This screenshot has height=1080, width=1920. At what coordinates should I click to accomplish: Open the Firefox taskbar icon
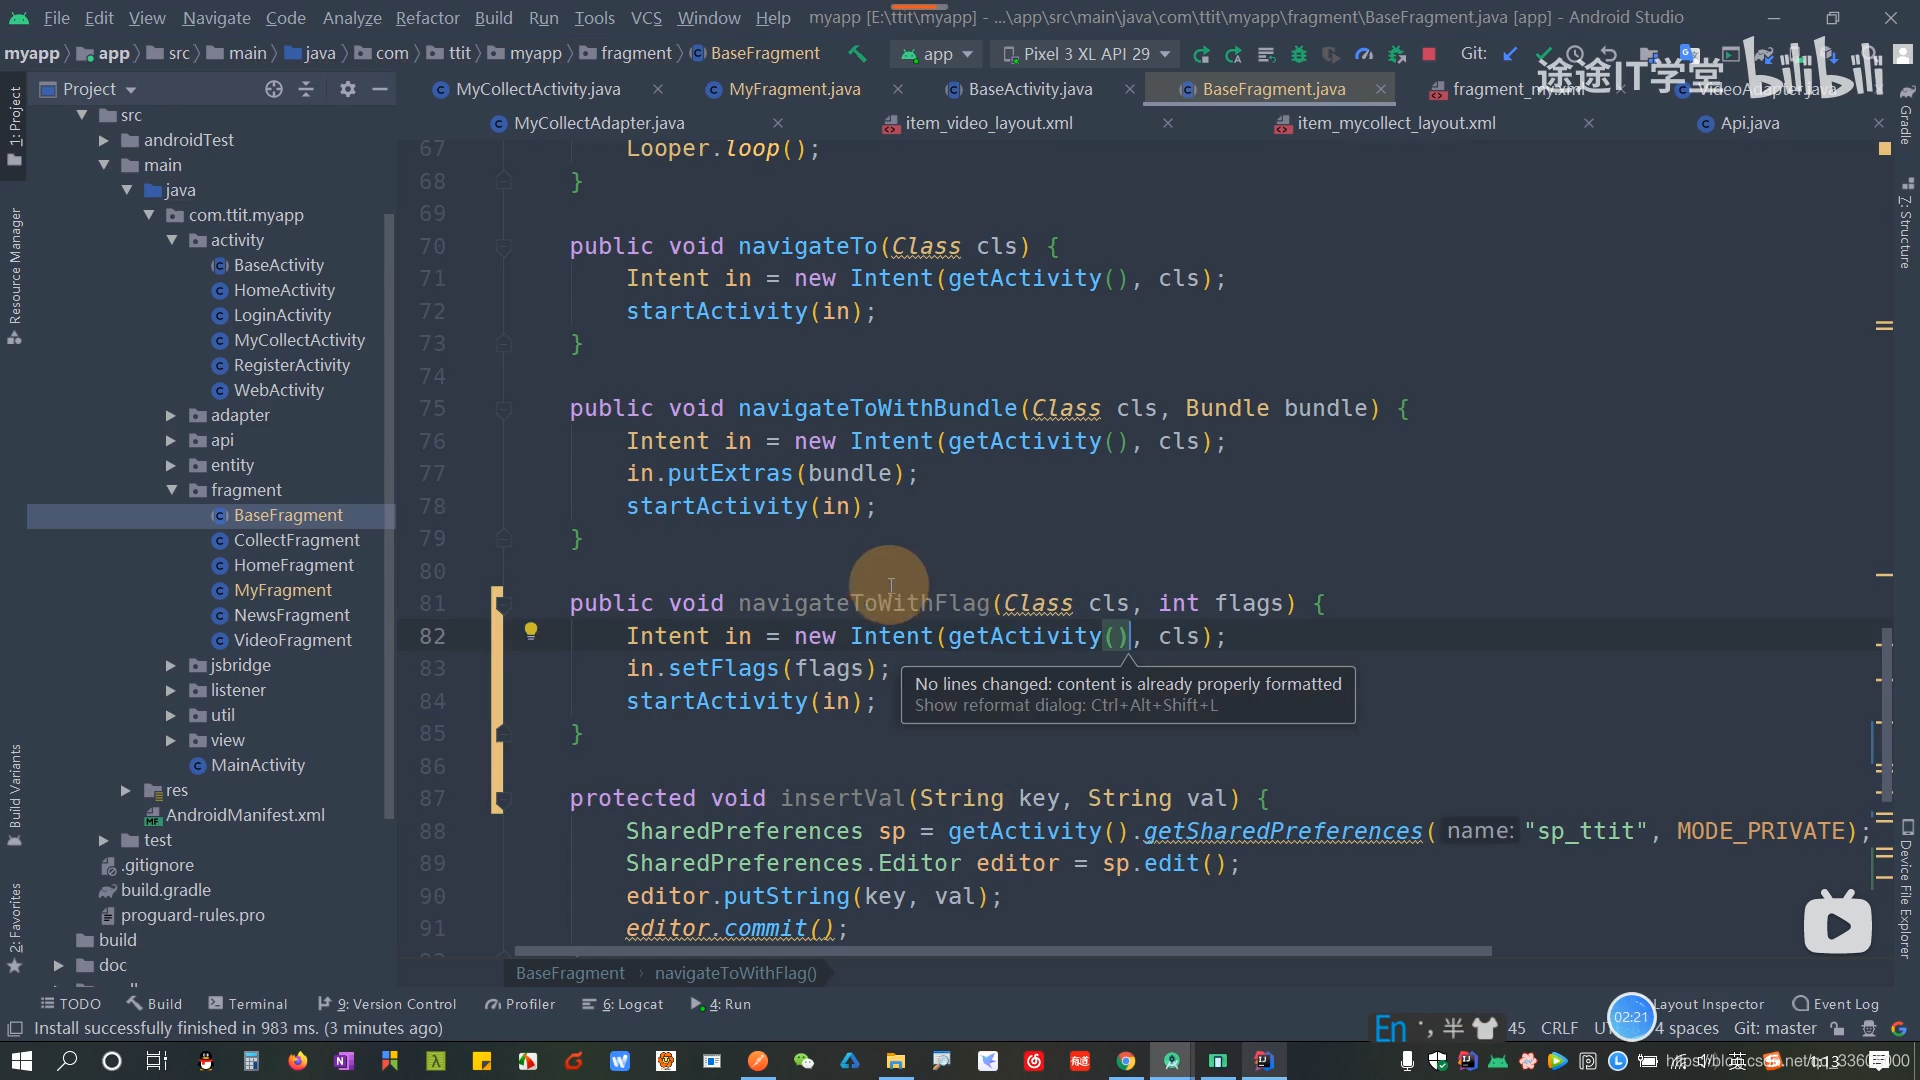(298, 1061)
